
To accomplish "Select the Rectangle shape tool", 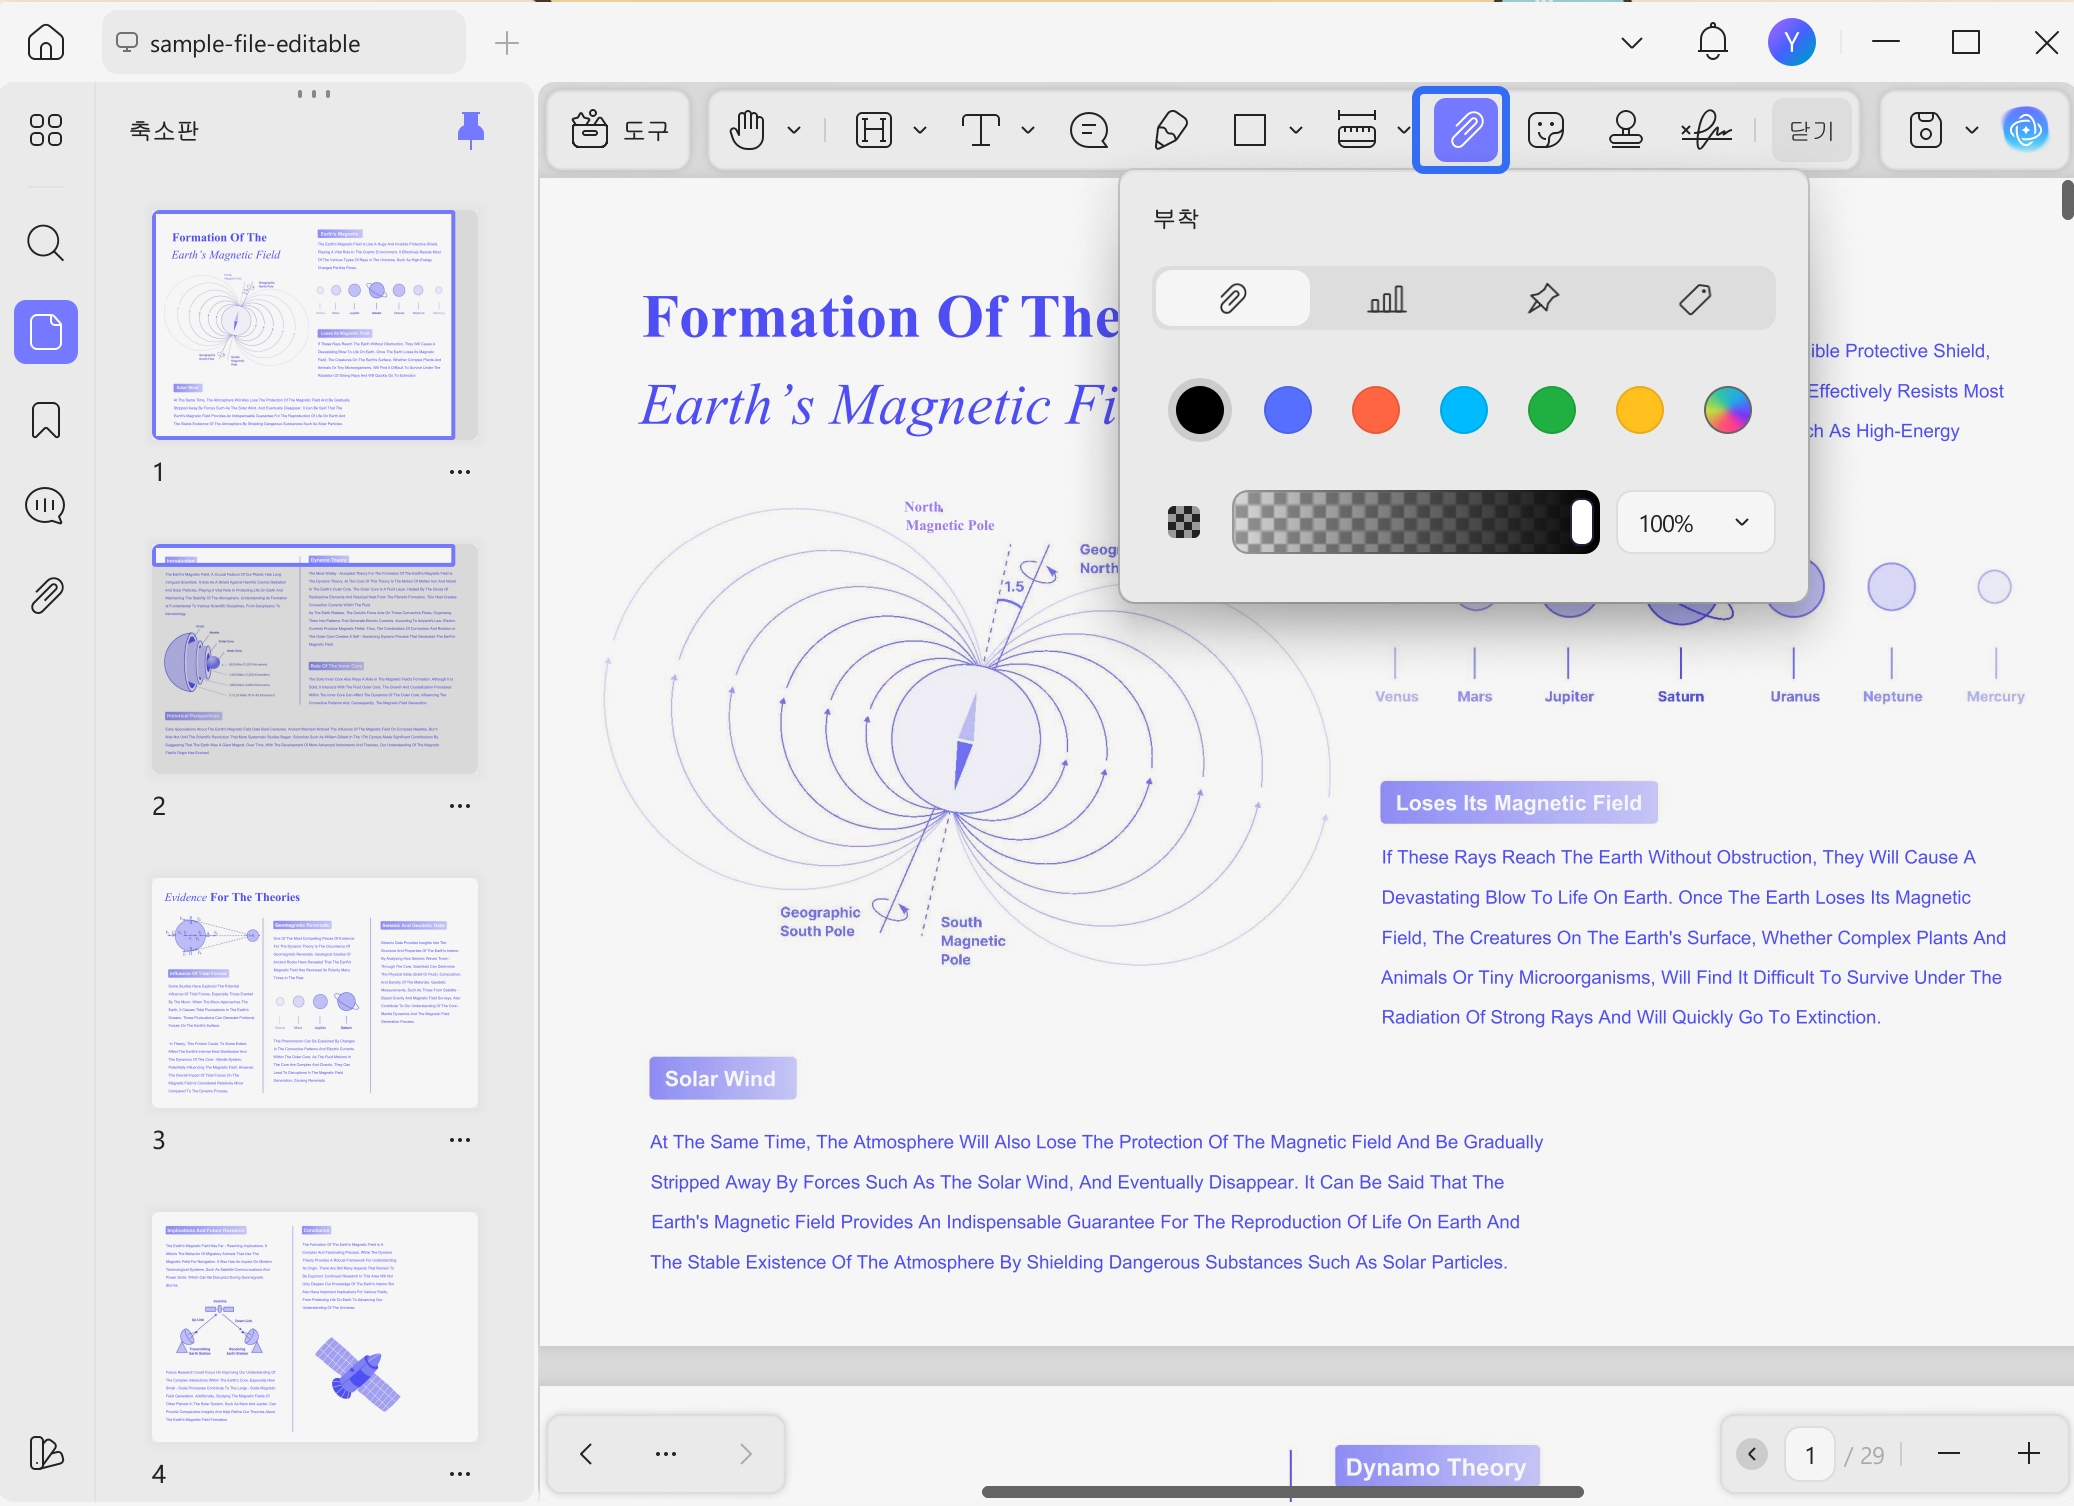I will [1250, 130].
